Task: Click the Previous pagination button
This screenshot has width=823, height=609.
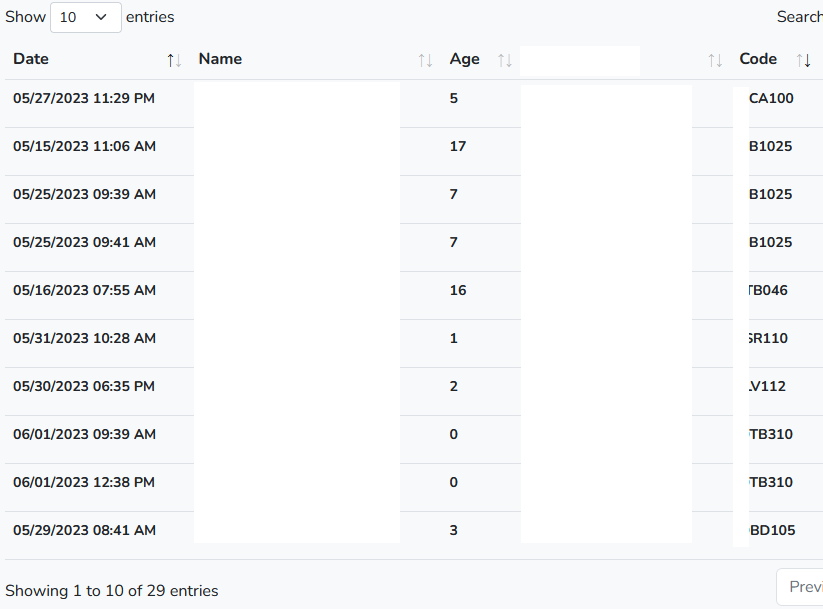Action: [803, 586]
